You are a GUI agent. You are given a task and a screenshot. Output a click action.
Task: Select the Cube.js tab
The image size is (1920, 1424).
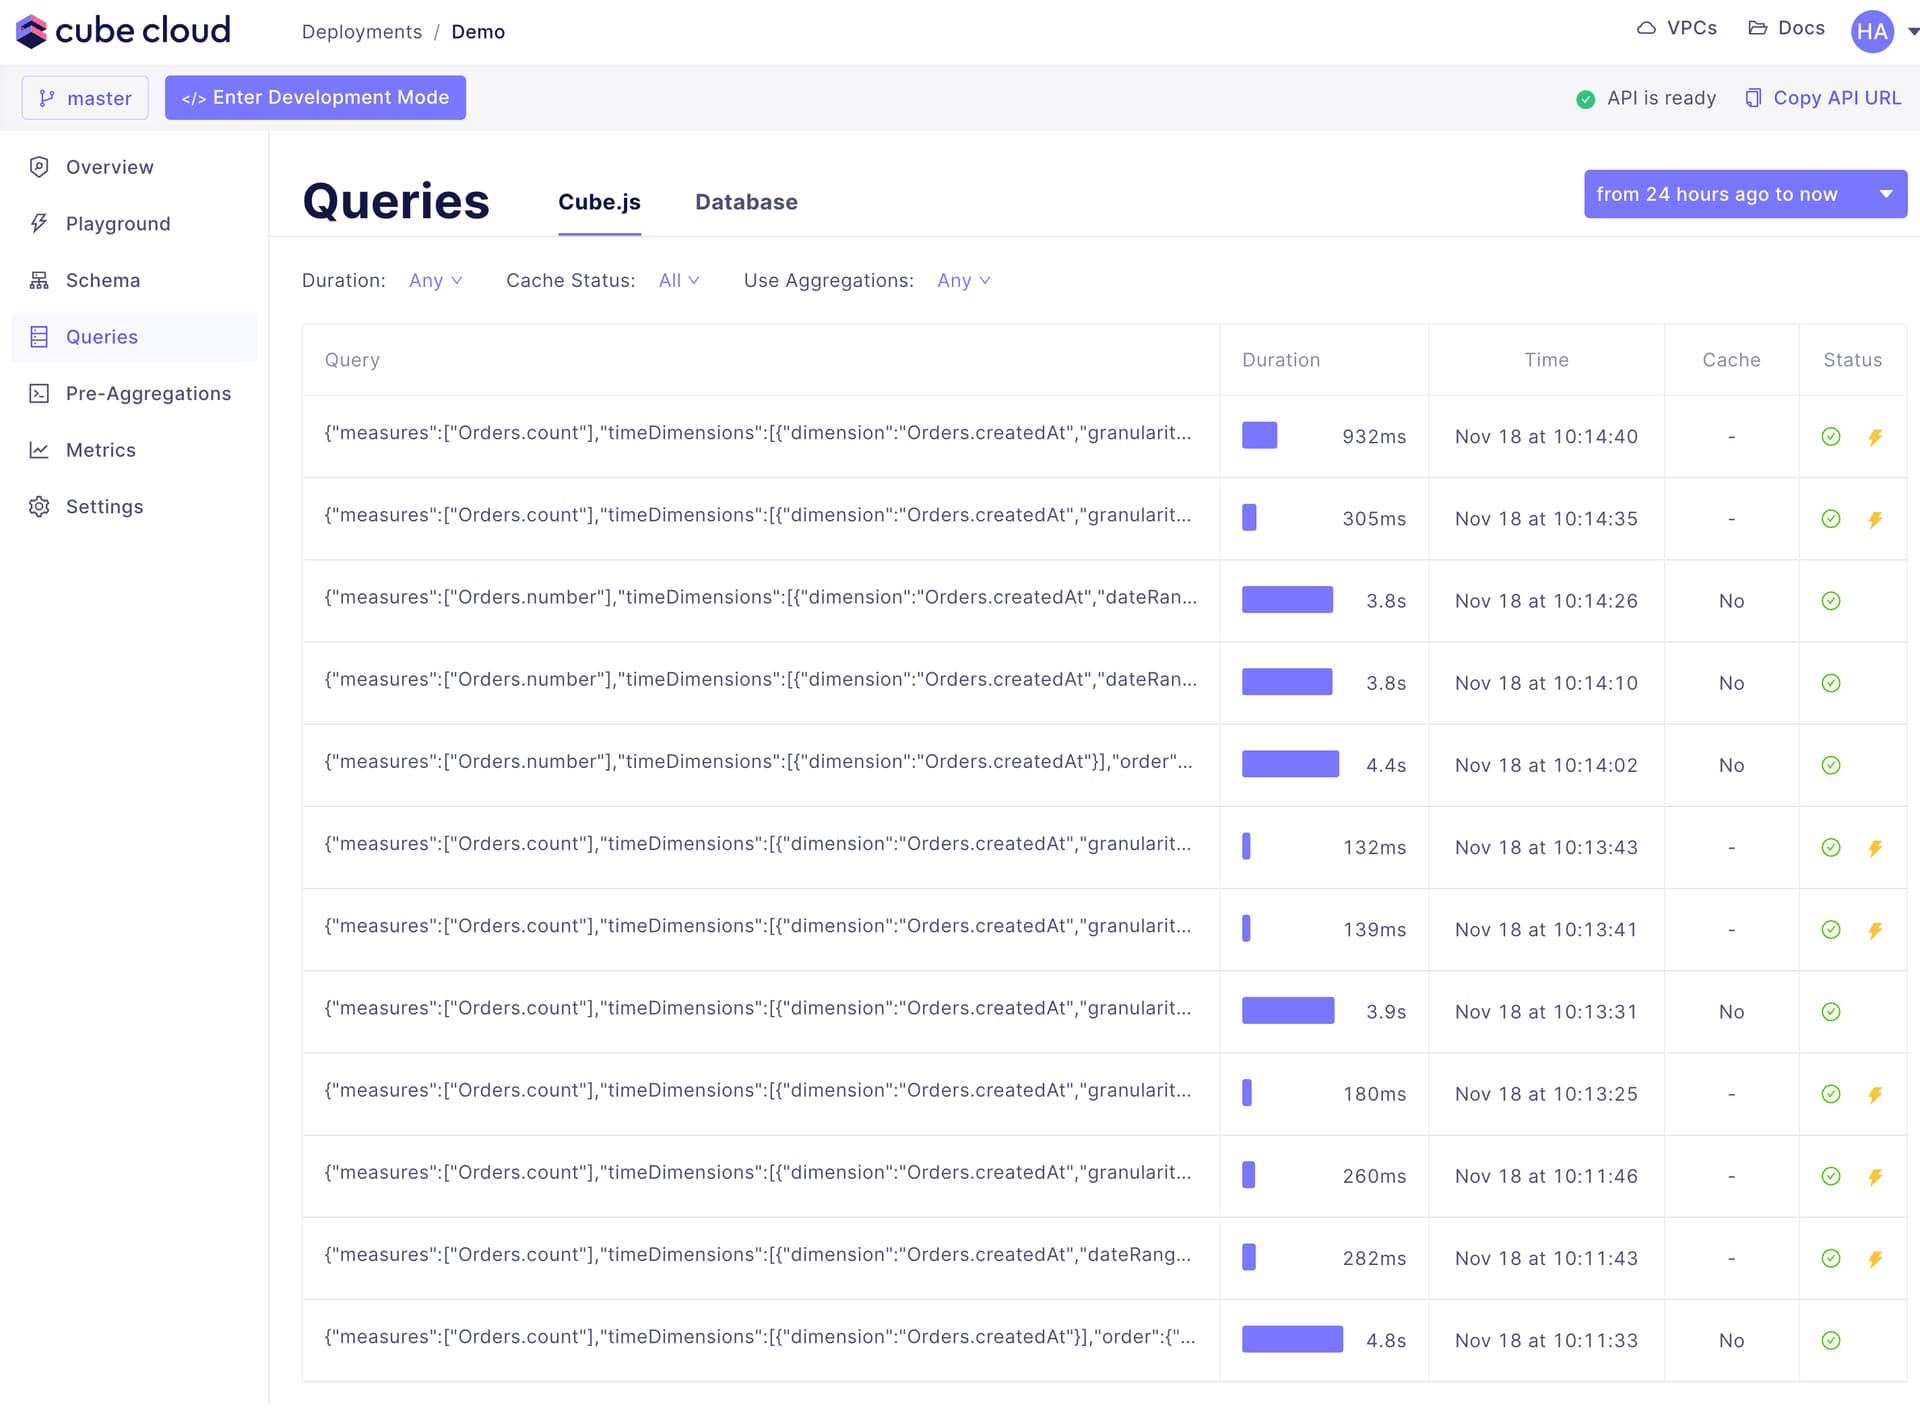click(x=599, y=202)
